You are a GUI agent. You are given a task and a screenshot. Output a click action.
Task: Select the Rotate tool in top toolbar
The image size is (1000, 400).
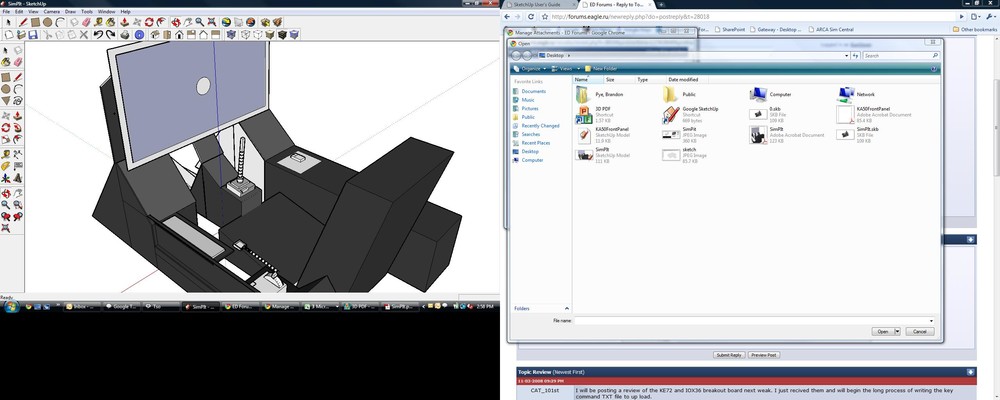(149, 22)
